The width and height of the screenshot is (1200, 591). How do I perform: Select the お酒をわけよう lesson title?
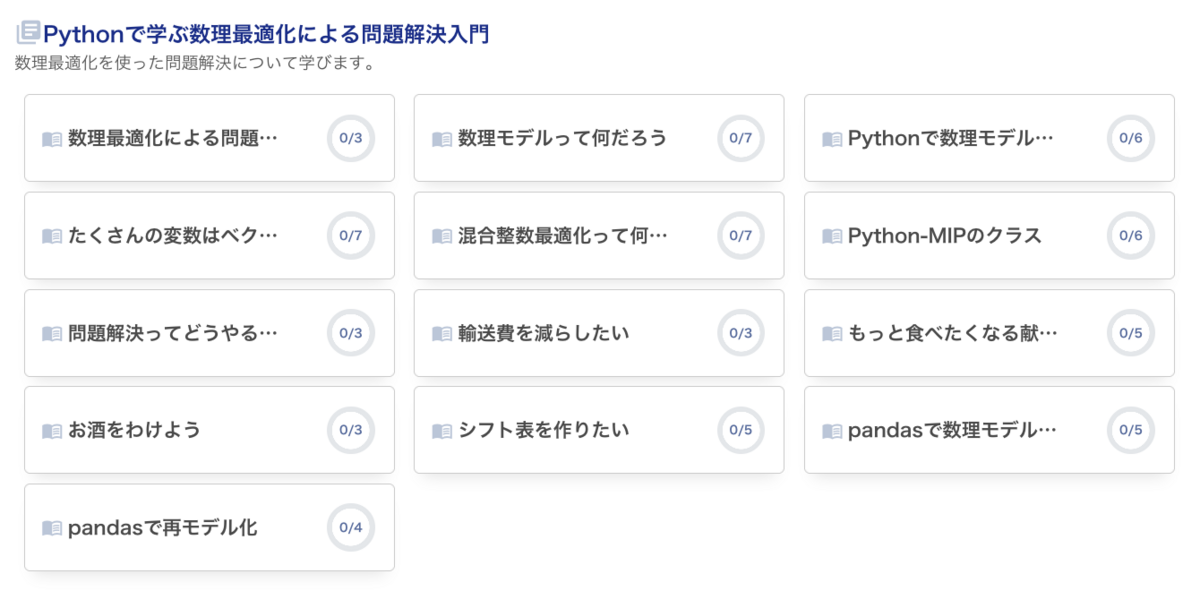point(134,430)
